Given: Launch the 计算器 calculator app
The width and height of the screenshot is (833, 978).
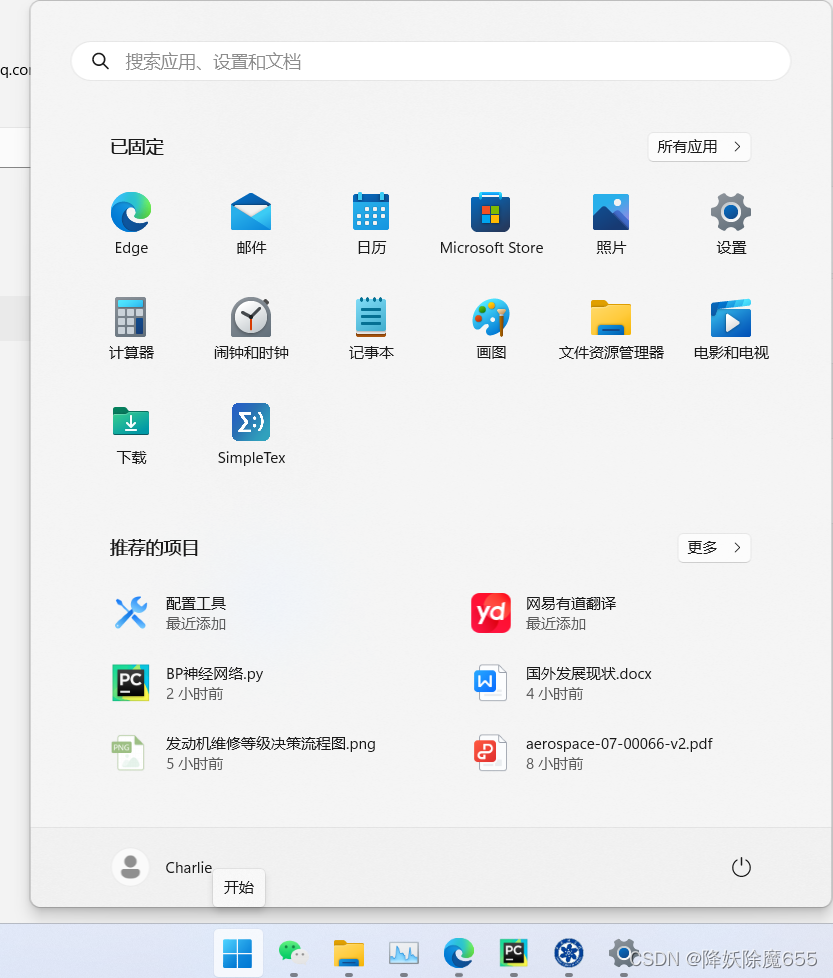Looking at the screenshot, I should pos(131,328).
